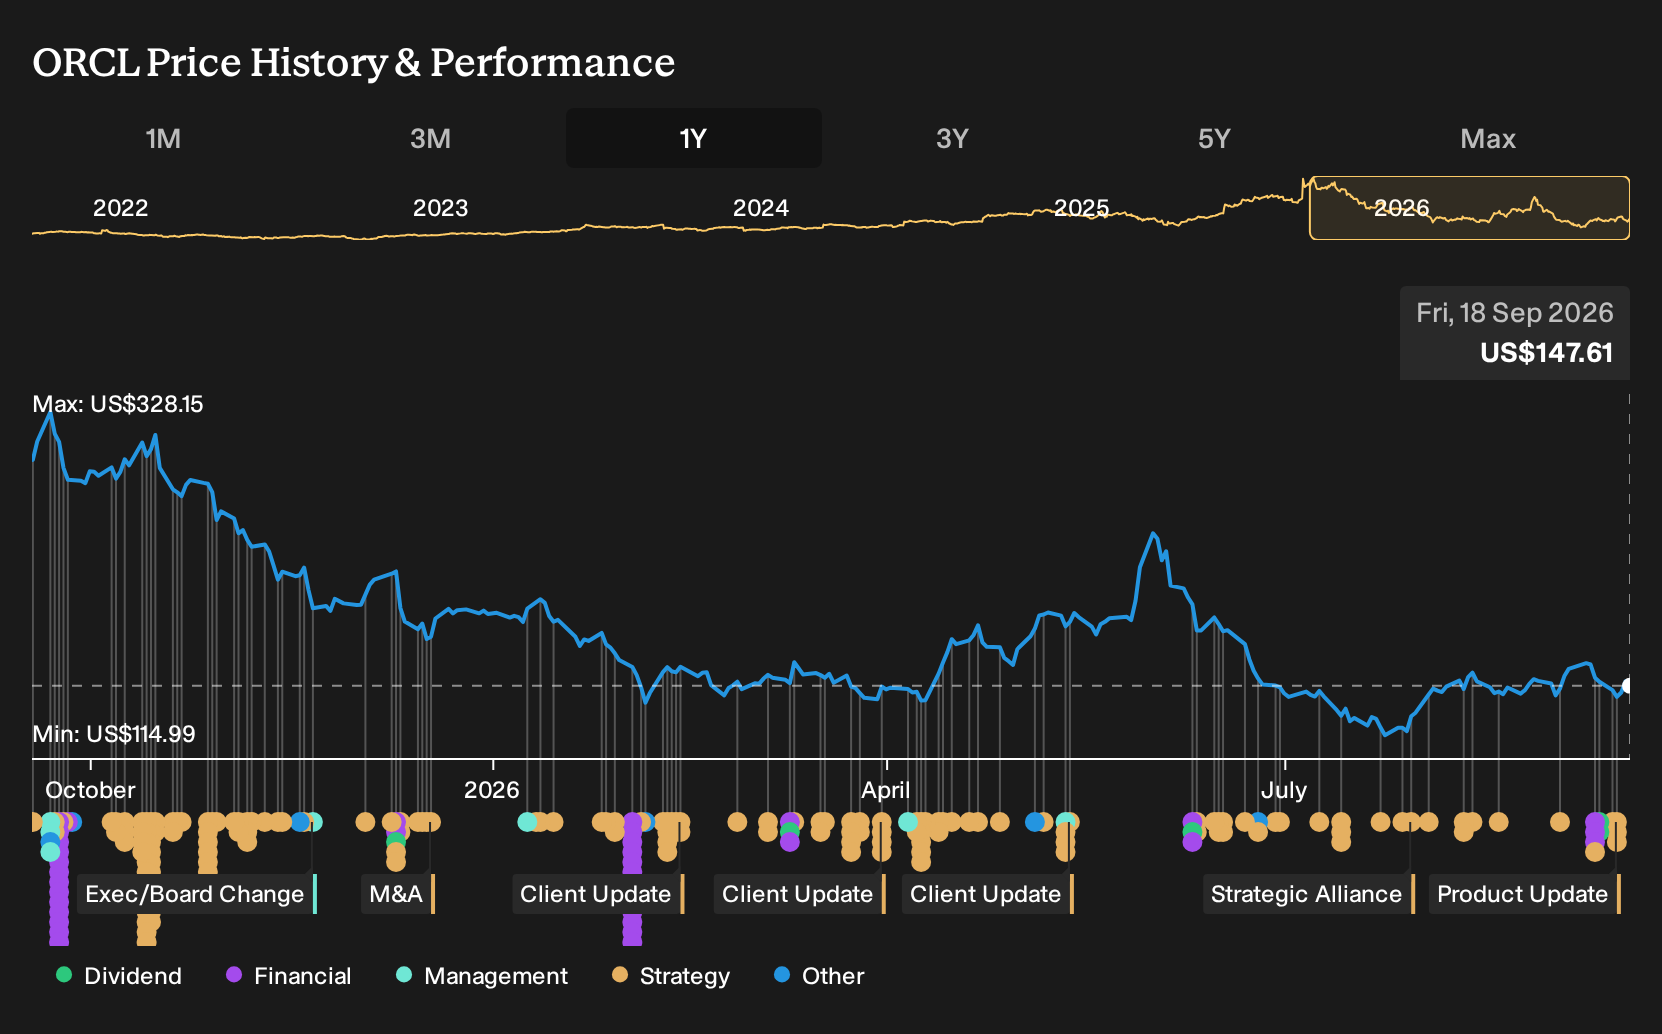
Task: Click the highlighted 2026 range selector window
Action: point(1469,208)
